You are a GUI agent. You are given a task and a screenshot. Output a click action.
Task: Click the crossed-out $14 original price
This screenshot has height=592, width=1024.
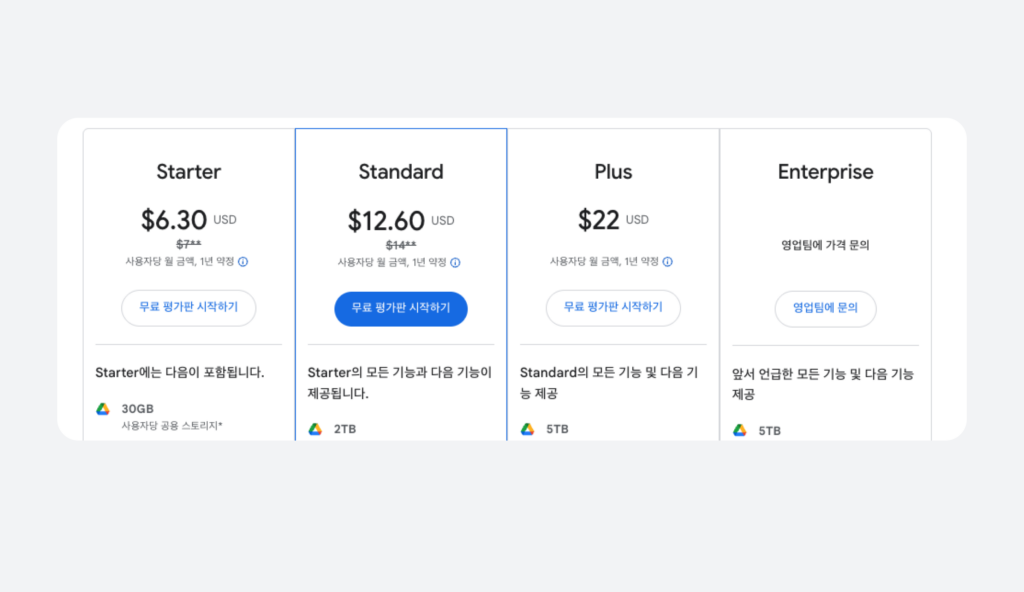pyautogui.click(x=401, y=245)
